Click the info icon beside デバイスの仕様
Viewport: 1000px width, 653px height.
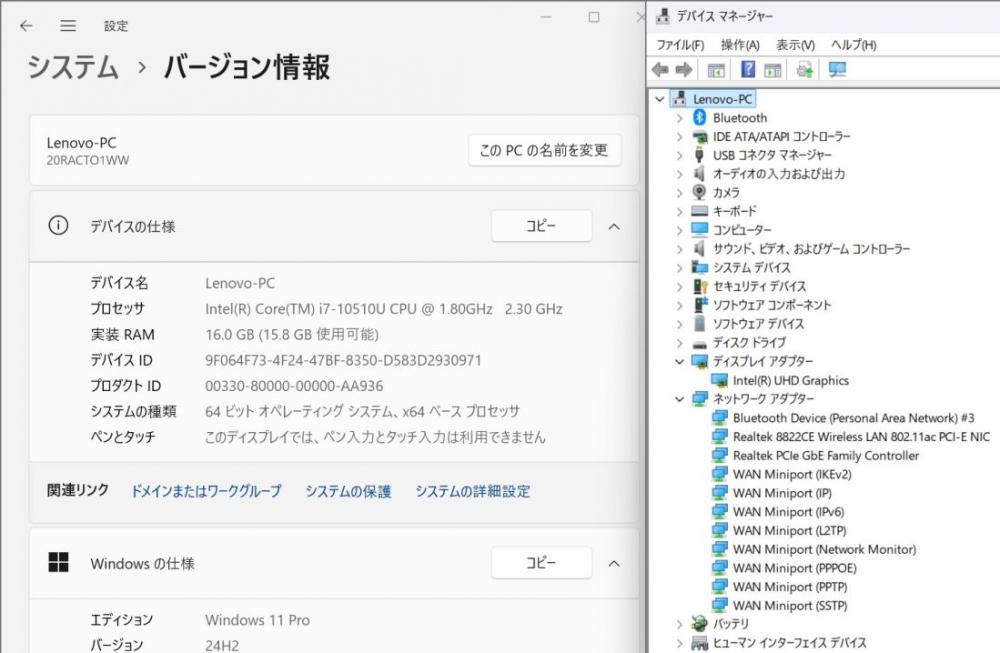point(58,225)
